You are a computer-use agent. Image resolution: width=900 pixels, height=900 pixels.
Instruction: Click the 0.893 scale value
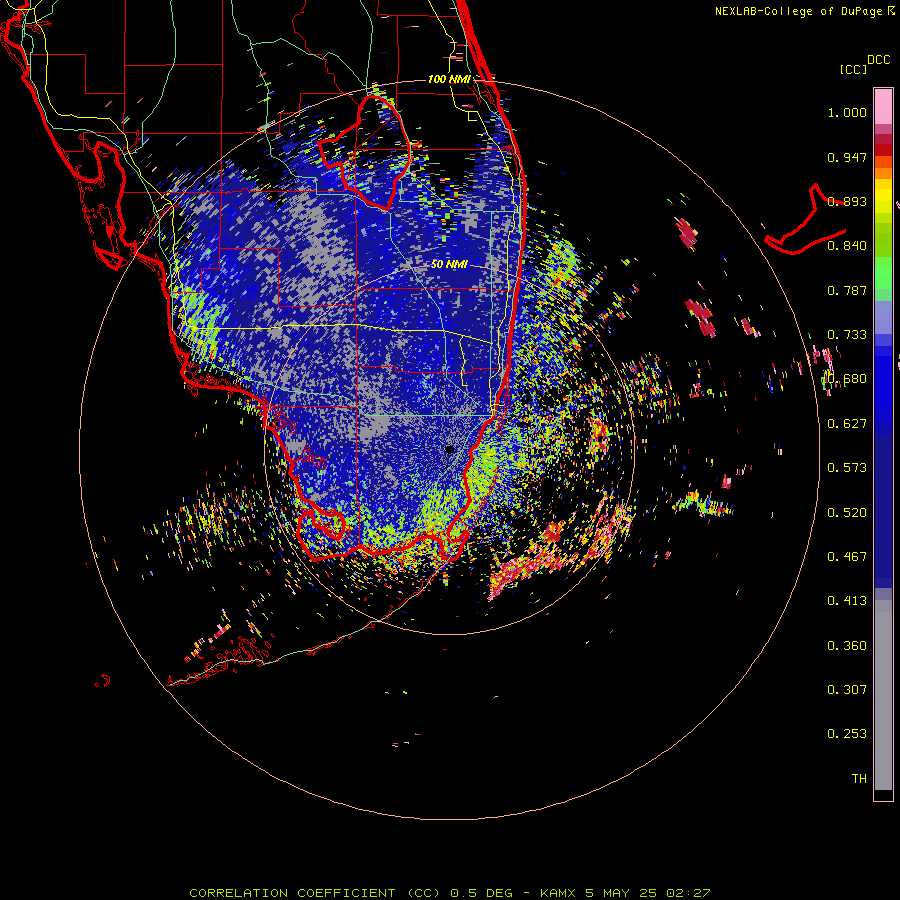coord(847,201)
